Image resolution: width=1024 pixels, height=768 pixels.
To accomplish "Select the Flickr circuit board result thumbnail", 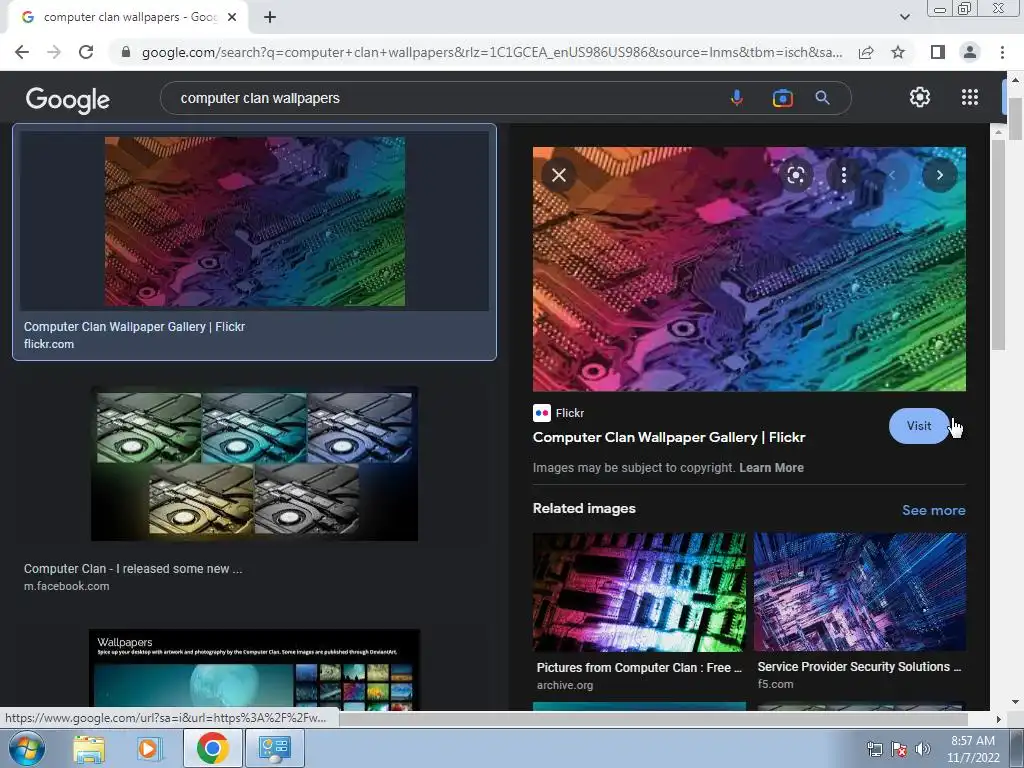I will tap(255, 221).
